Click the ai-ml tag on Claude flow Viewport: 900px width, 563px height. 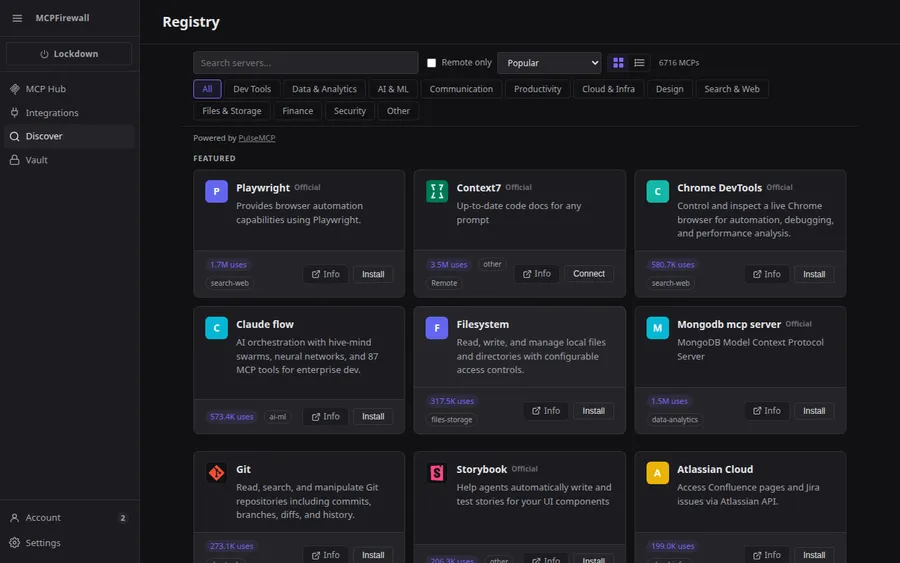[278, 417]
